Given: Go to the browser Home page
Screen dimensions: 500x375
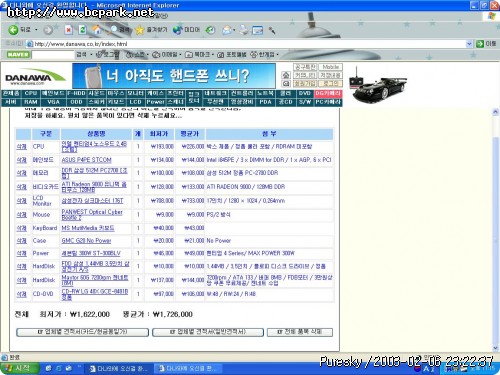Looking at the screenshot, I should (x=97, y=30).
